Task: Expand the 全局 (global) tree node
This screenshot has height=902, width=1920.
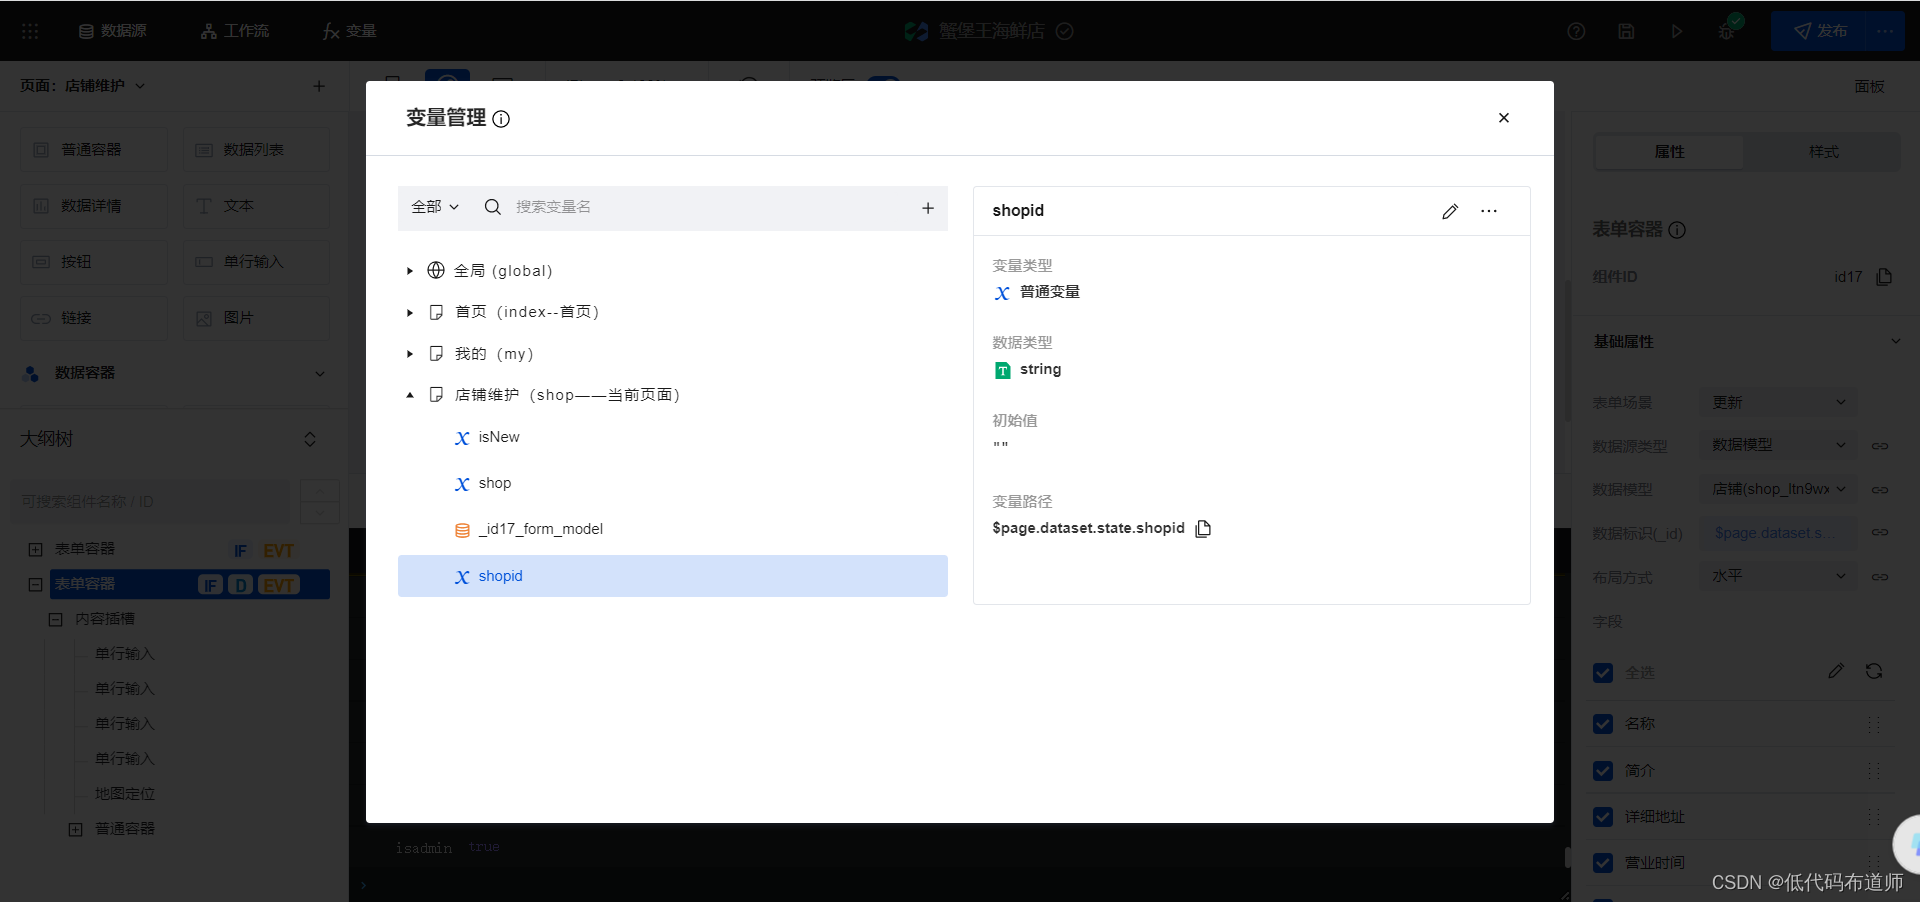Action: click(x=410, y=271)
